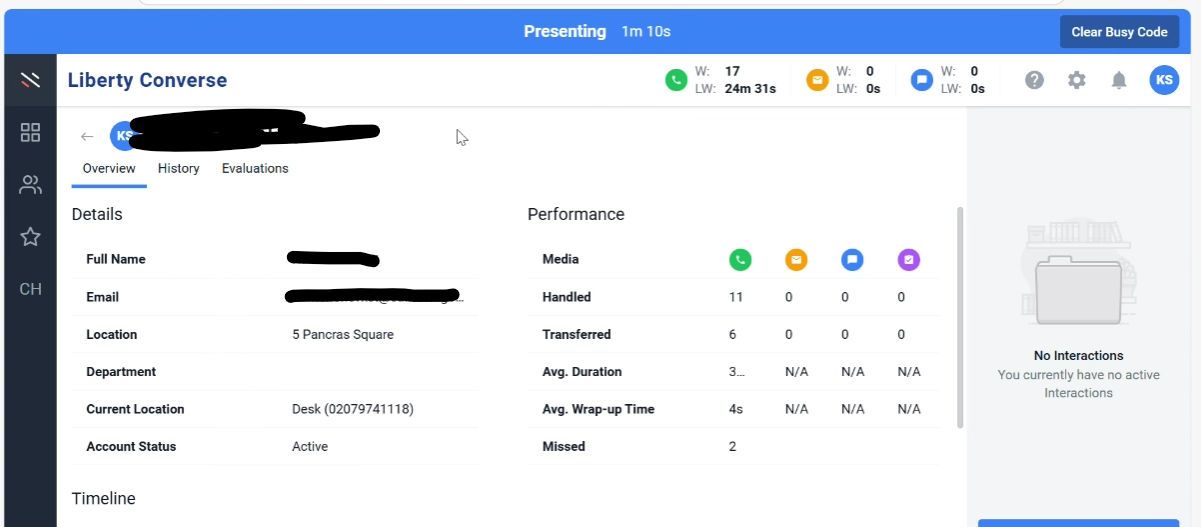The width and height of the screenshot is (1201, 527).
Task: Click the 'Avg. Wrap-up Time' row label
Action: coord(598,410)
